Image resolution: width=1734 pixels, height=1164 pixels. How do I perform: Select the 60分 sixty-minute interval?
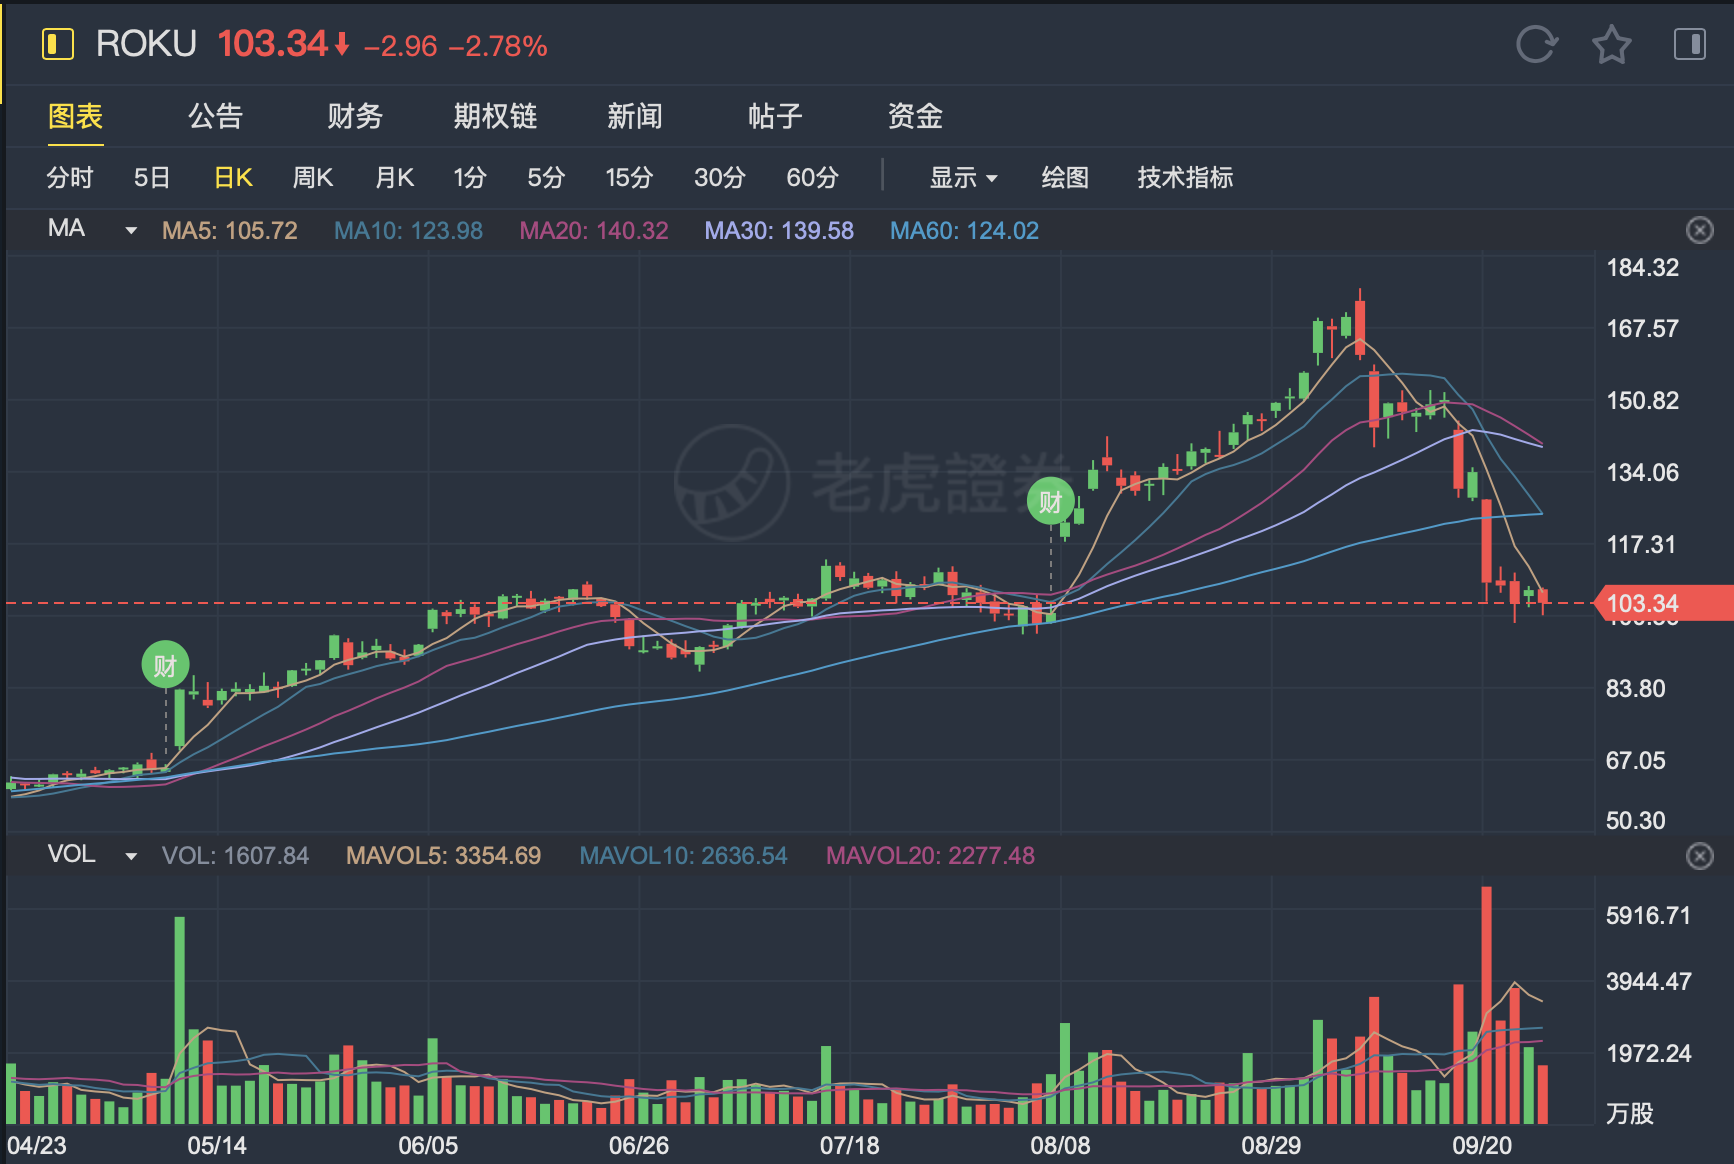click(812, 177)
